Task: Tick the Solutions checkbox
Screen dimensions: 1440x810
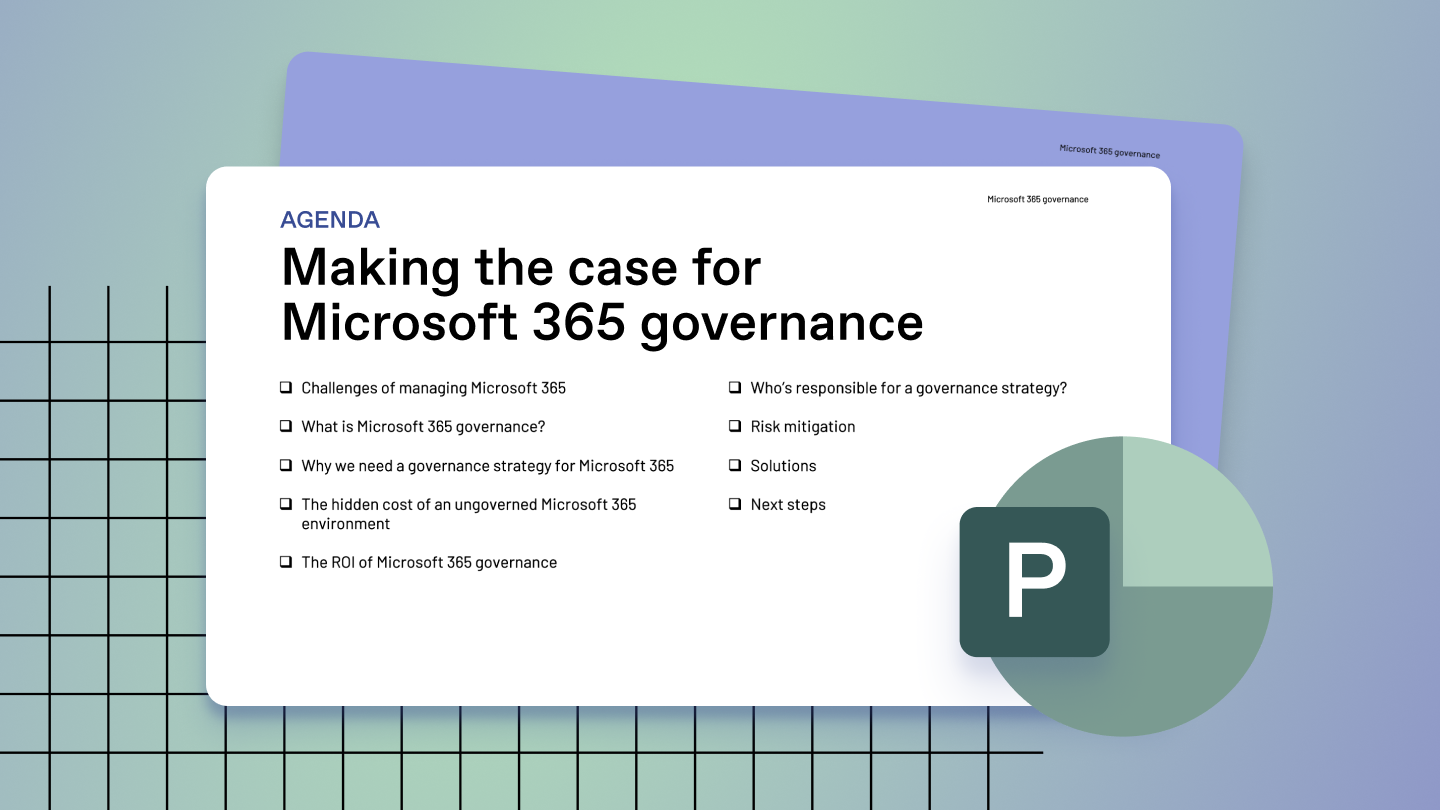Action: (734, 465)
